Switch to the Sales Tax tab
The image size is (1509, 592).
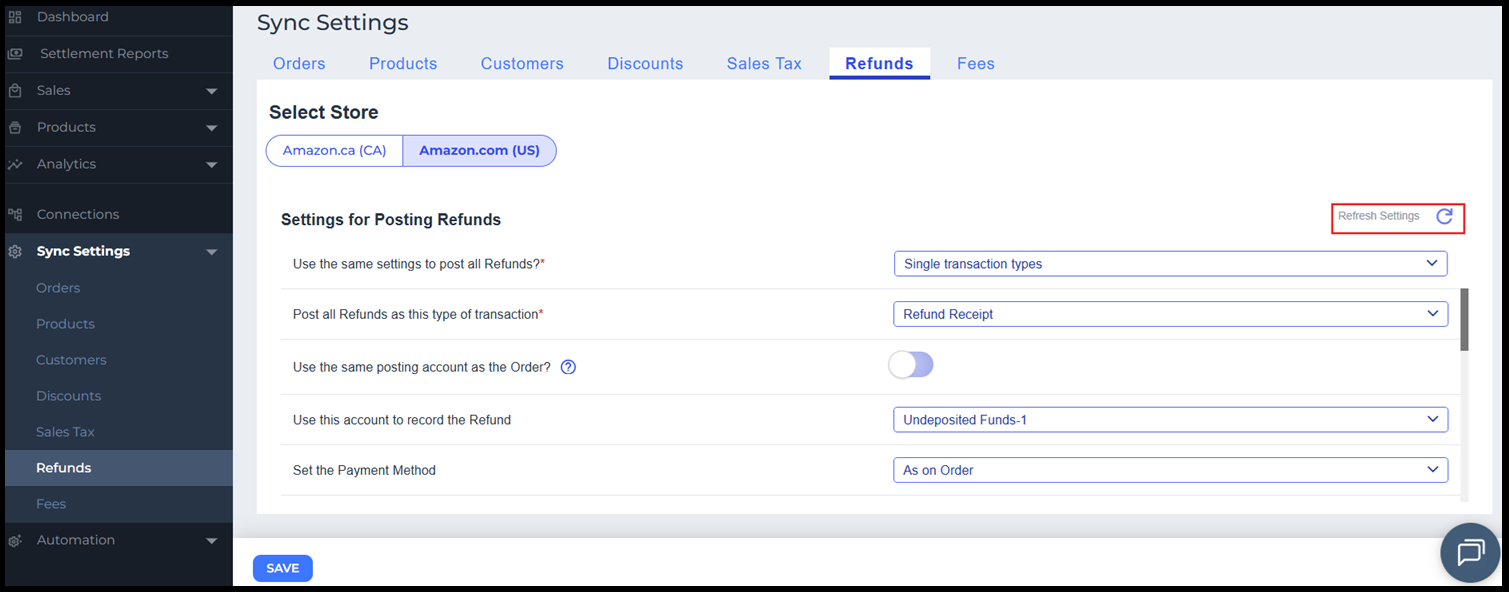(764, 64)
